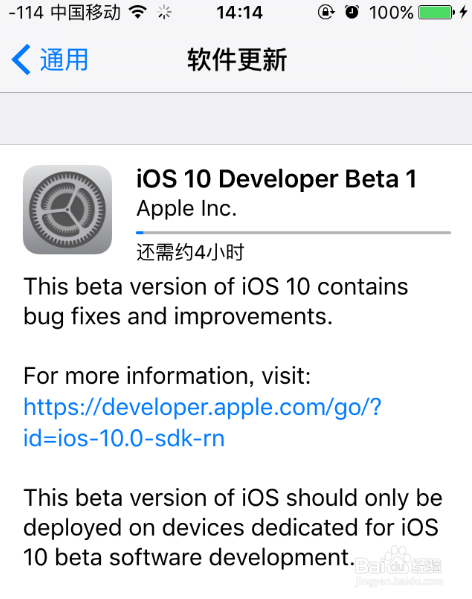
Task: Tap the charging bolt icon
Action: pos(464,12)
